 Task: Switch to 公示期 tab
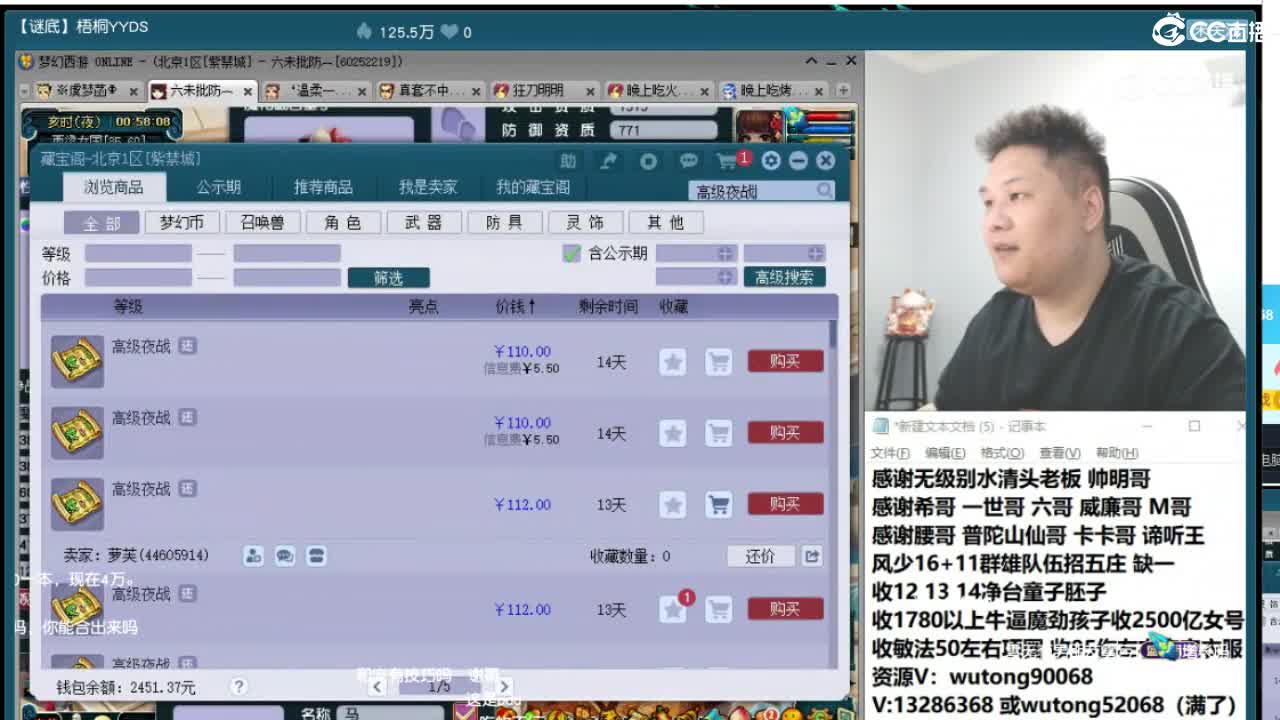219,187
